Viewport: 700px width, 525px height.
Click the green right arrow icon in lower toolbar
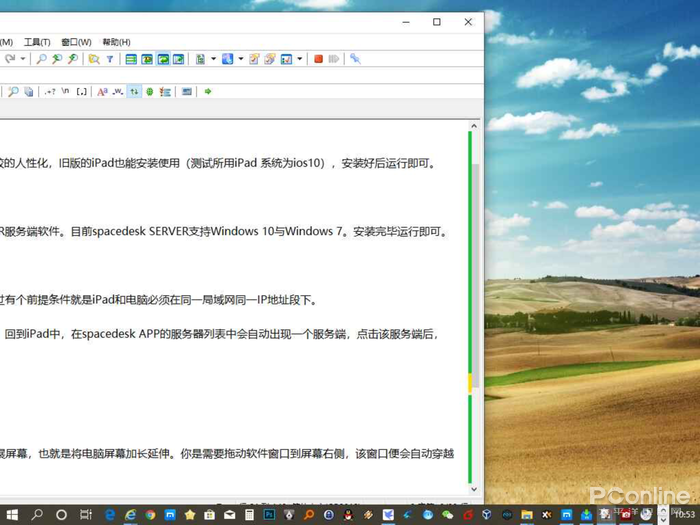coord(207,92)
